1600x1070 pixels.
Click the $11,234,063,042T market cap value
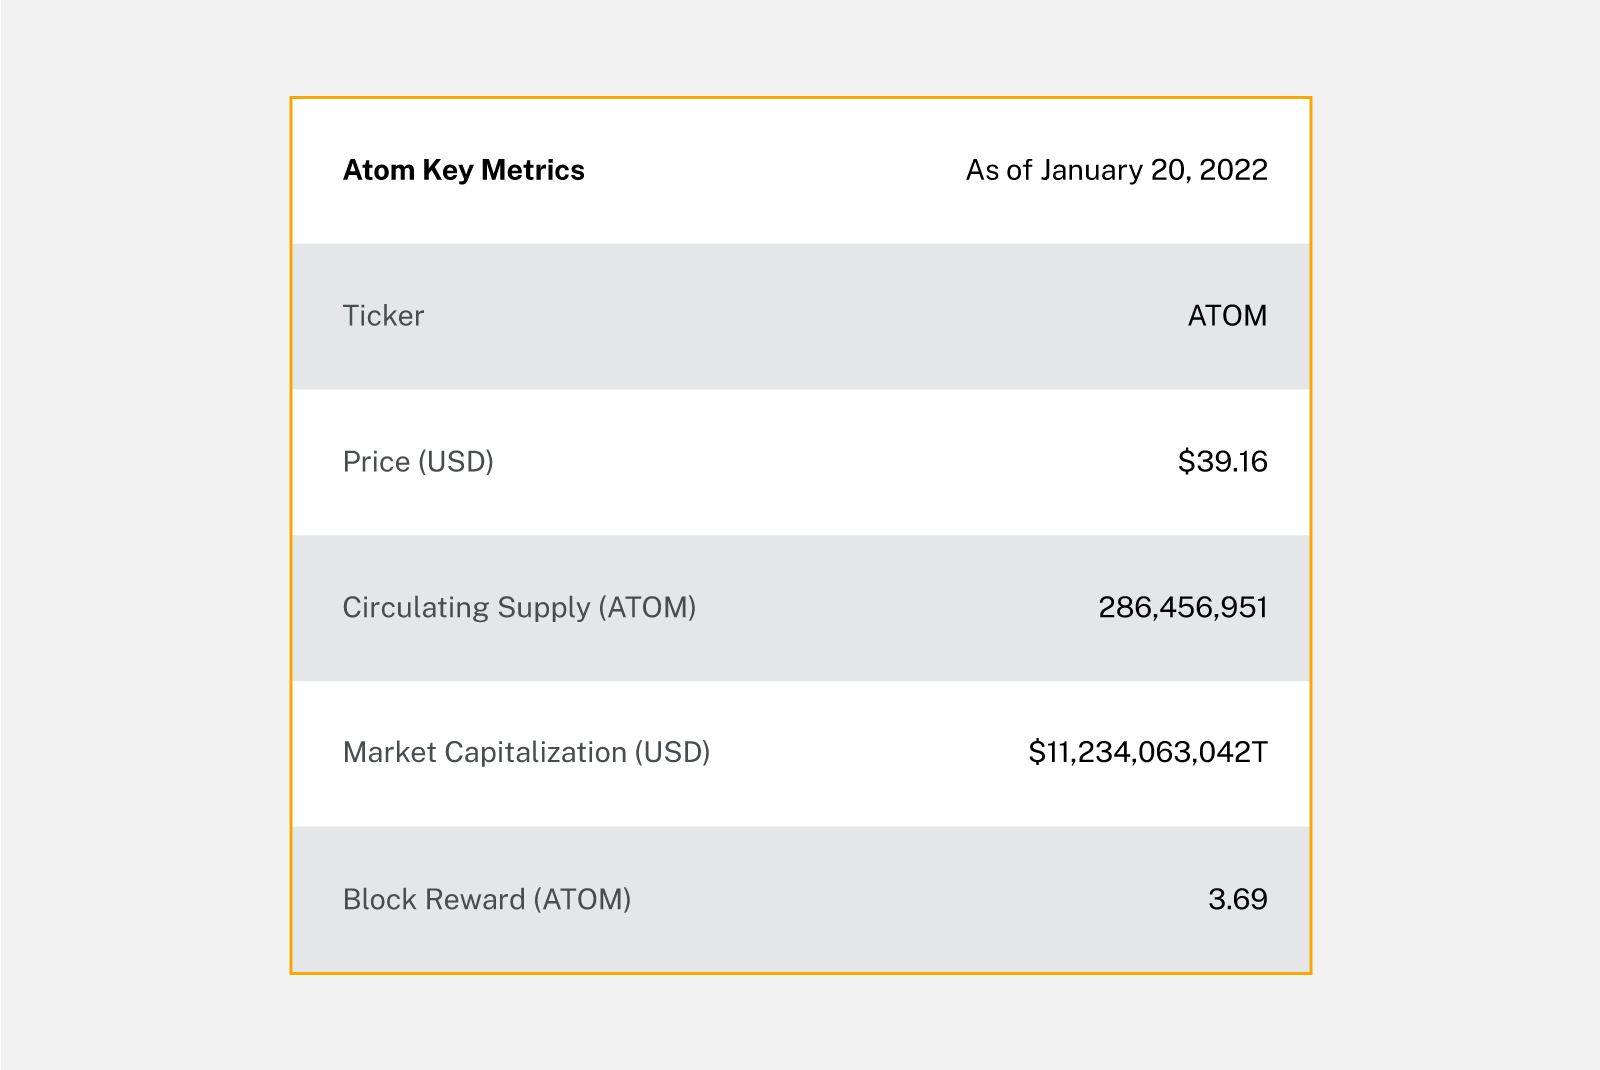pos(1148,753)
